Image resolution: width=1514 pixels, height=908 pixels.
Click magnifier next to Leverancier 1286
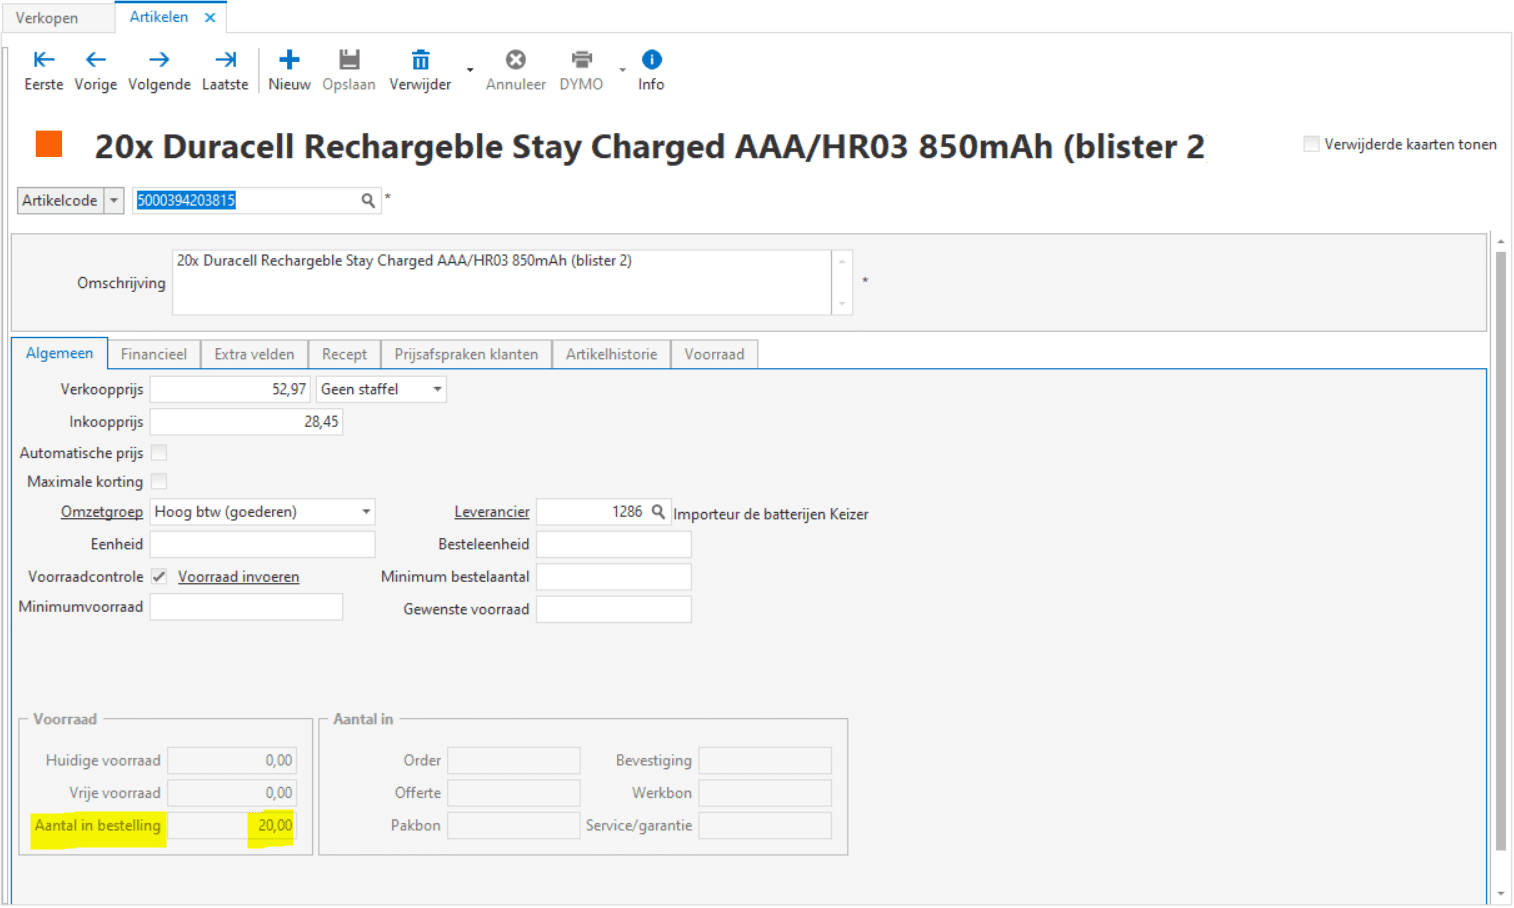coord(658,512)
